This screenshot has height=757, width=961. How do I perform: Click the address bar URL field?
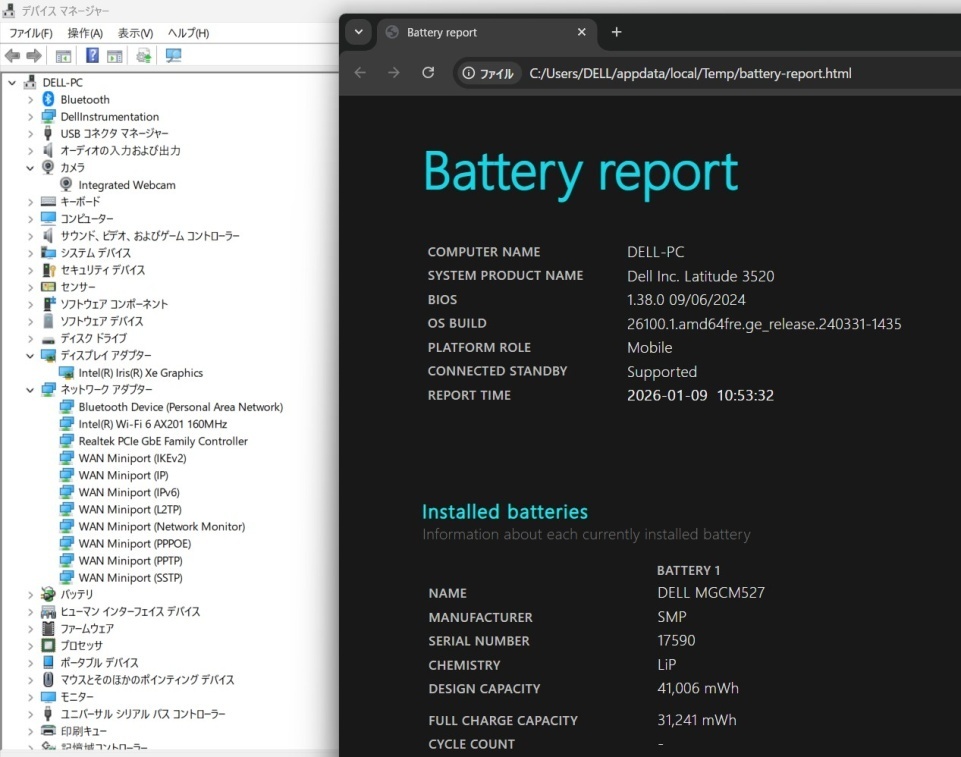click(x=690, y=73)
